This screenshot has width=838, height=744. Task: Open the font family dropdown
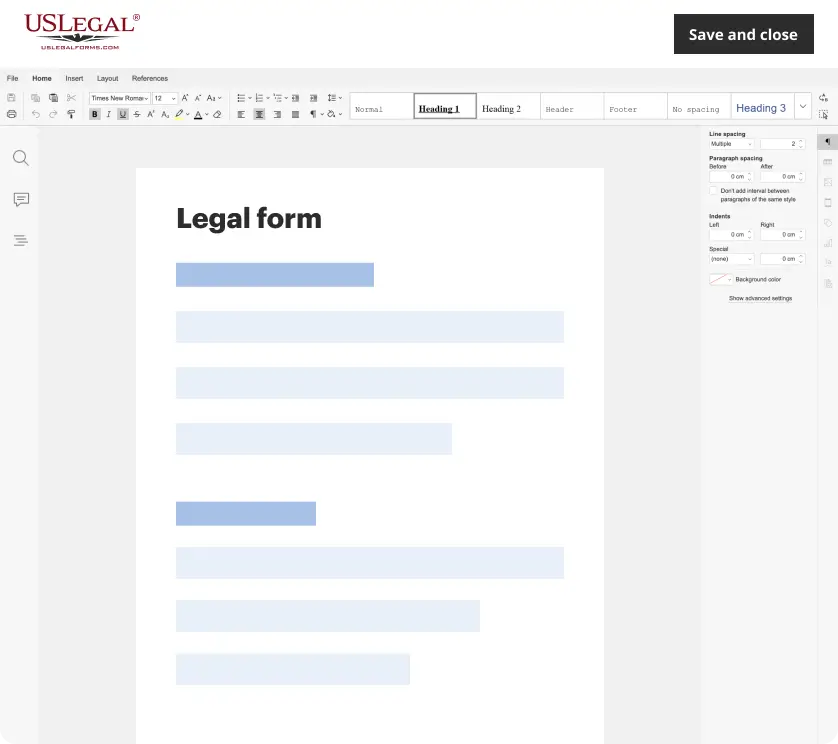pyautogui.click(x=120, y=98)
